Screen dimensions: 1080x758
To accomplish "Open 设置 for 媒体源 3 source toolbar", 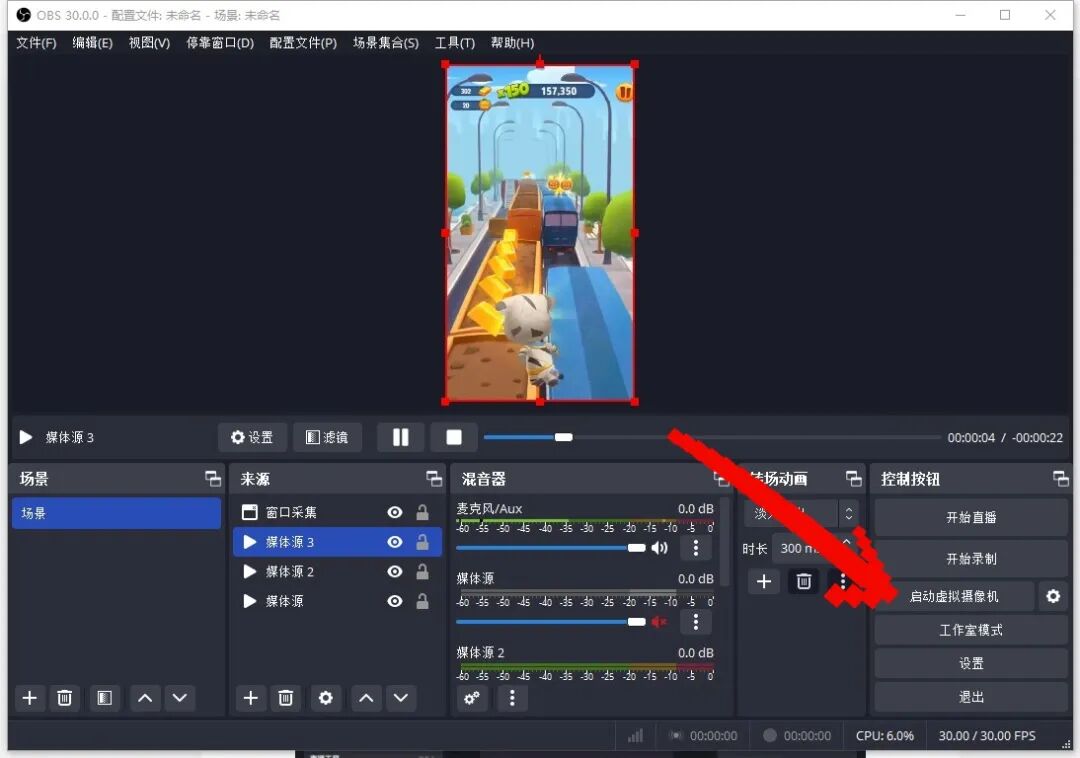I will (252, 437).
